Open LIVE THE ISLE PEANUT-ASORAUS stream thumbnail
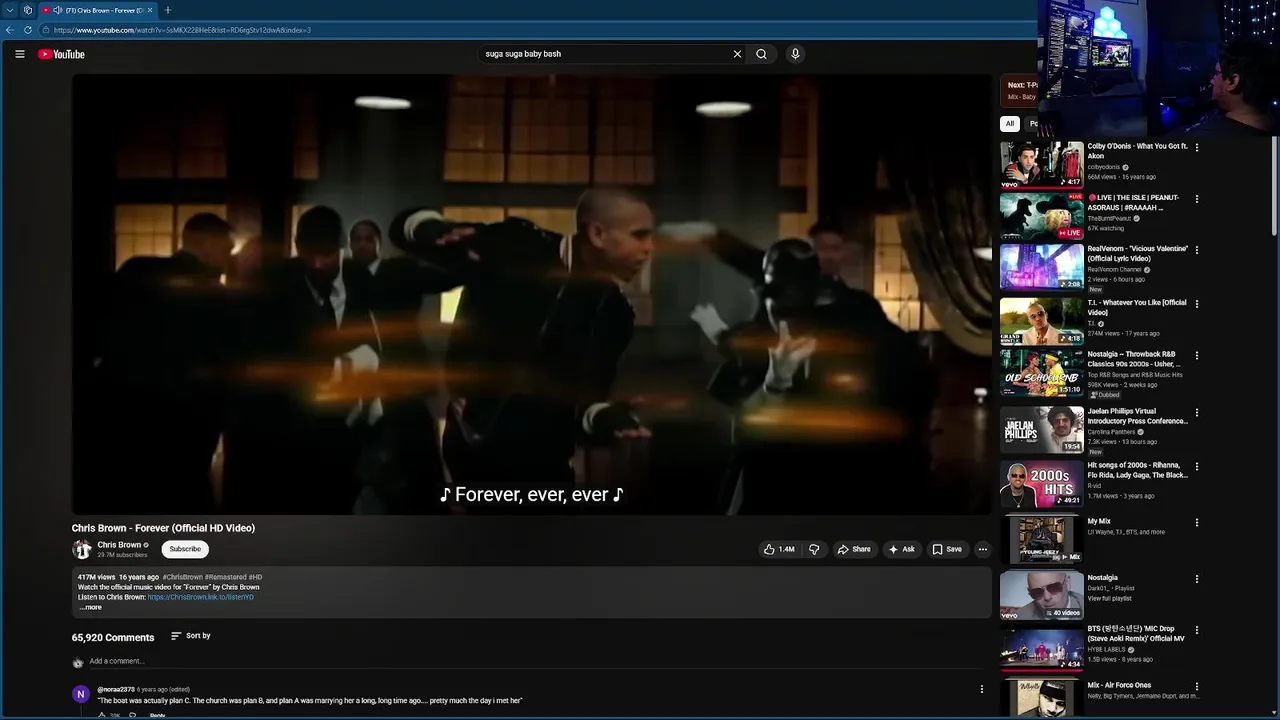Image resolution: width=1280 pixels, height=720 pixels. click(x=1041, y=216)
